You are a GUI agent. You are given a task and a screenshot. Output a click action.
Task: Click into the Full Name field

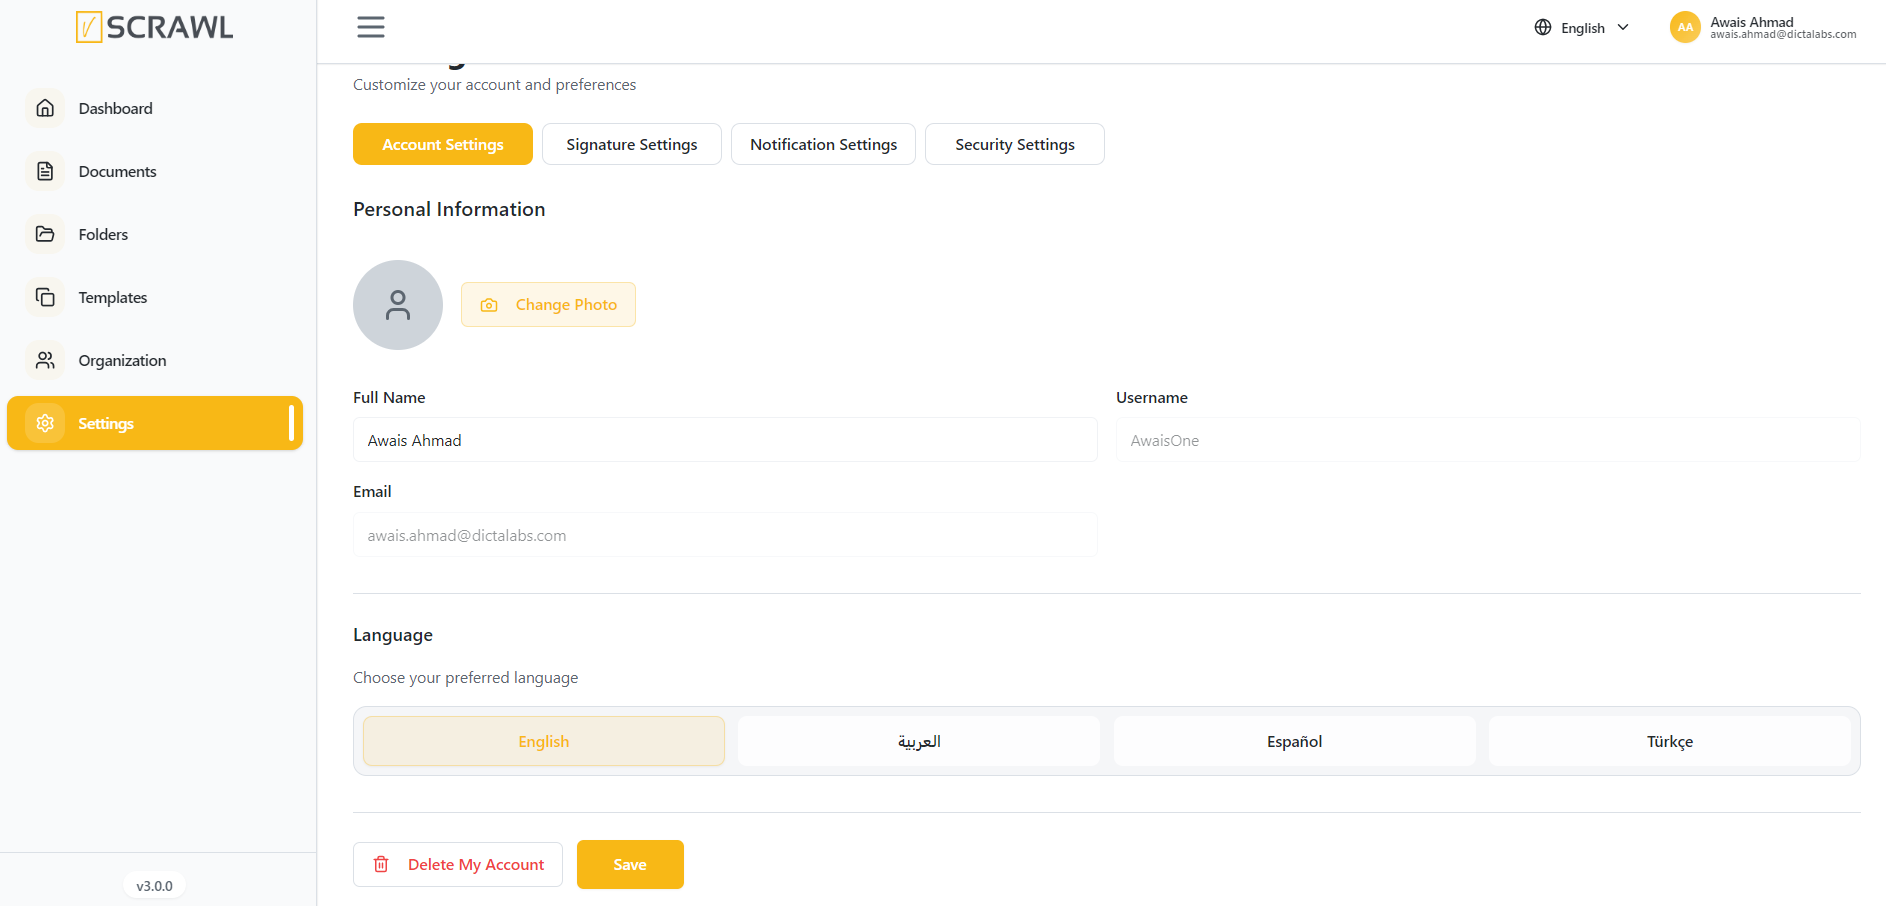click(x=725, y=440)
